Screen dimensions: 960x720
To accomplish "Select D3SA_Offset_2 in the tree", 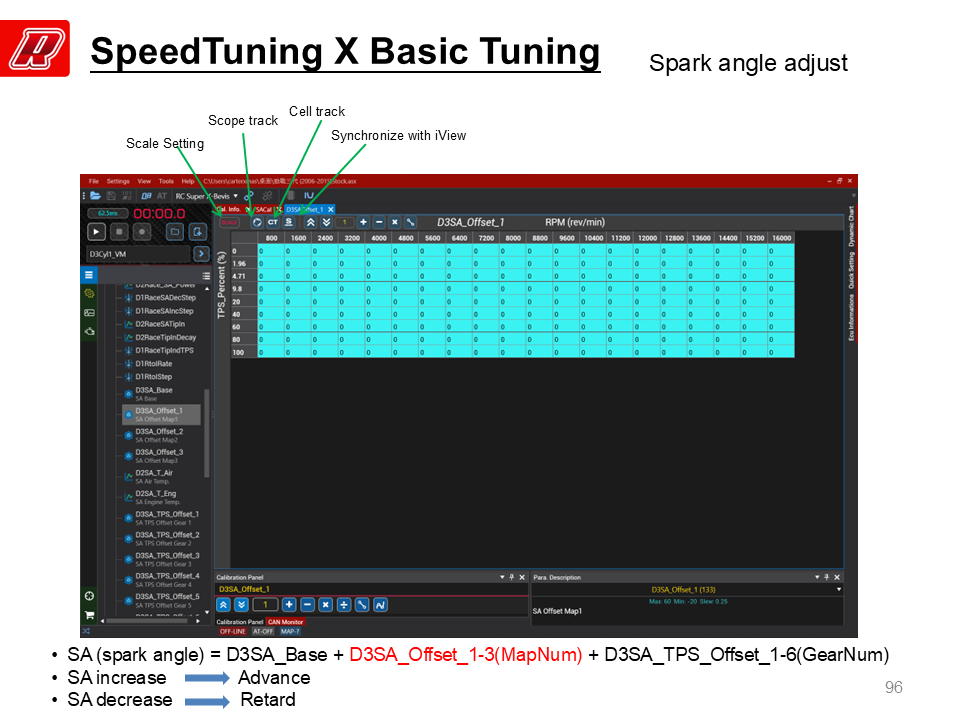I will (x=159, y=435).
